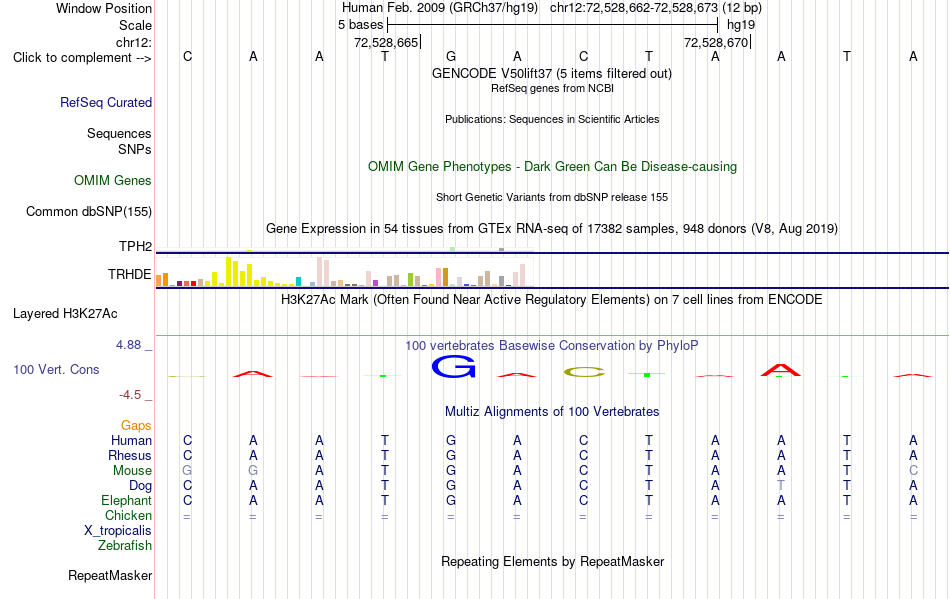Viewport: 950px width, 599px height.
Task: Open the 100 Vert. Cons track label
Action: (x=56, y=369)
